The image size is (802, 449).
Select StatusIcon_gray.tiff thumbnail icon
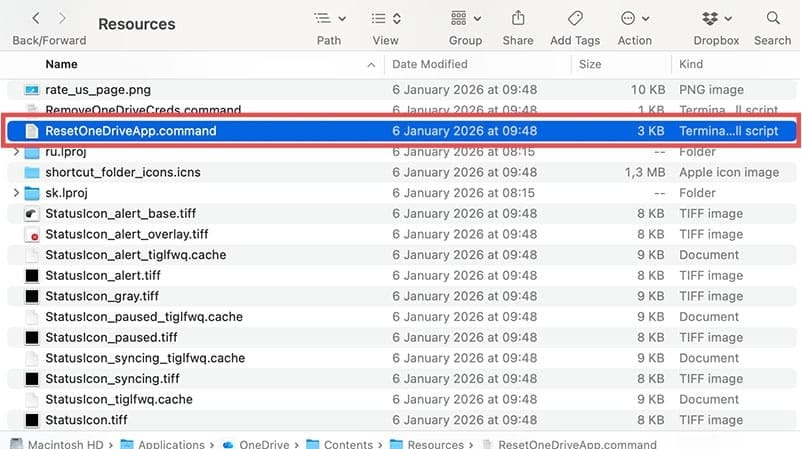click(x=32, y=297)
